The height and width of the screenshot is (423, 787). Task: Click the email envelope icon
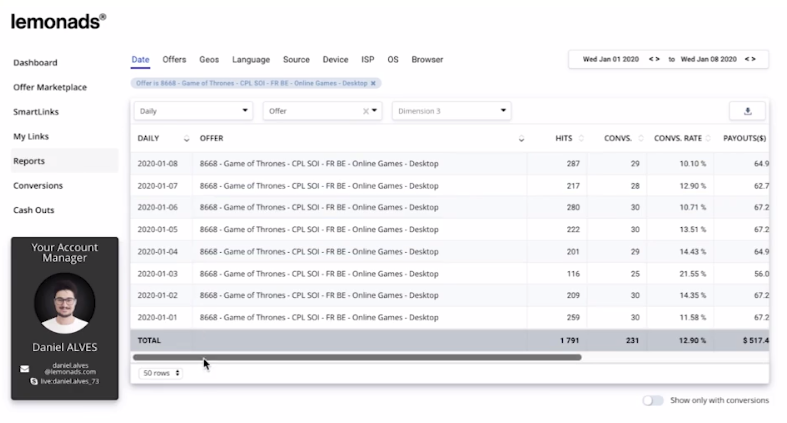[25, 369]
